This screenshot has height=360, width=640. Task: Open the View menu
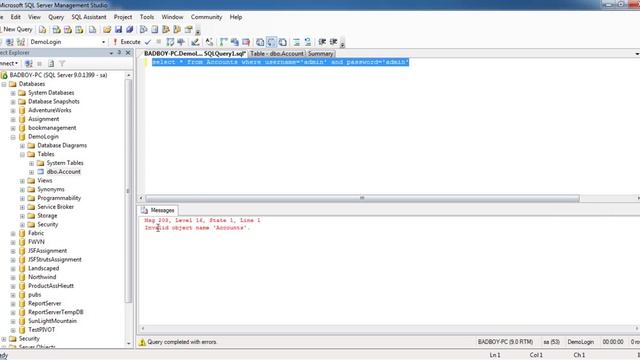tap(34, 17)
